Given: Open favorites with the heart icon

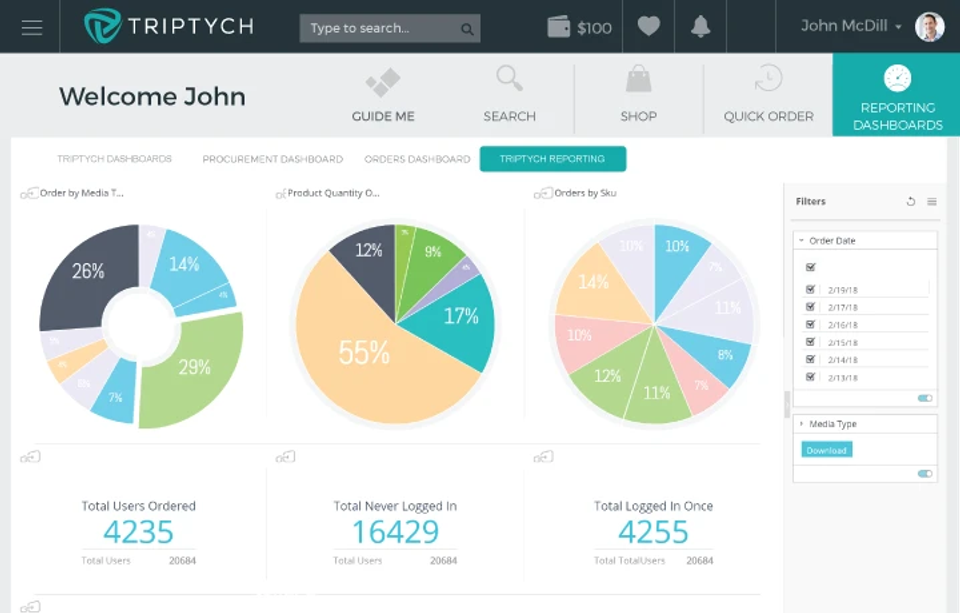Looking at the screenshot, I should coord(648,26).
